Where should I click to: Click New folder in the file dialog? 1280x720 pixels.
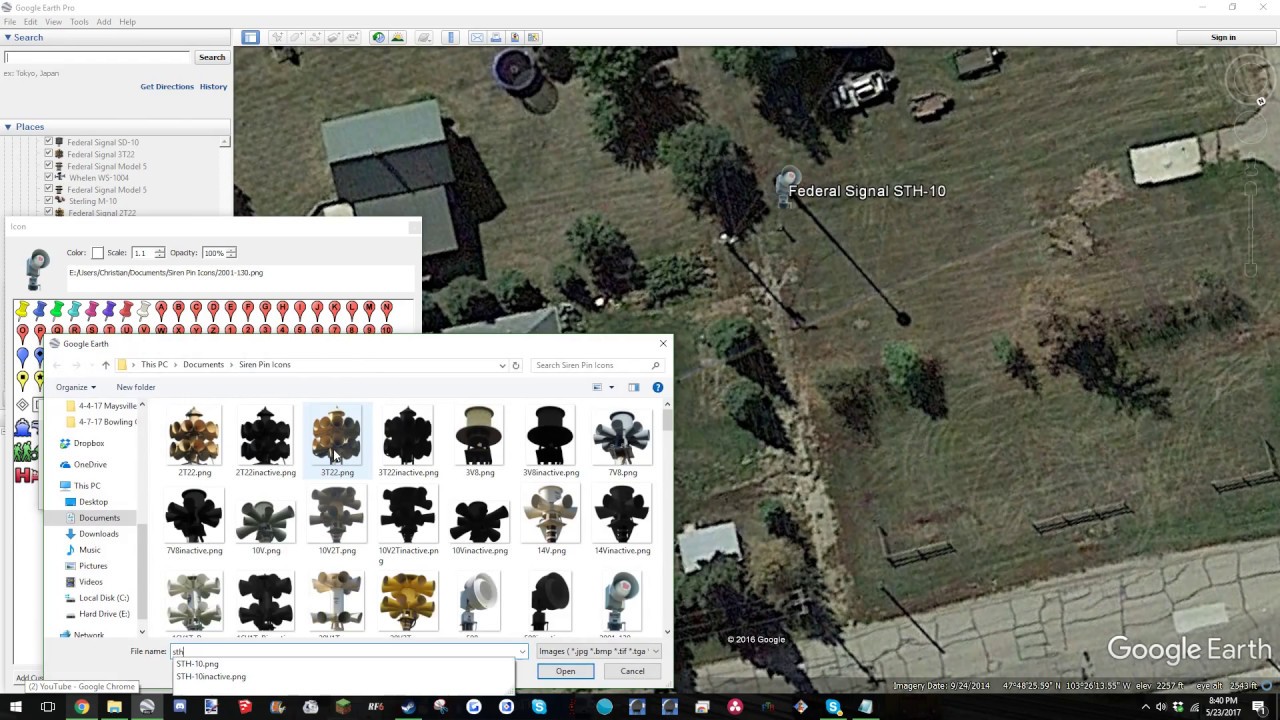[x=136, y=387]
